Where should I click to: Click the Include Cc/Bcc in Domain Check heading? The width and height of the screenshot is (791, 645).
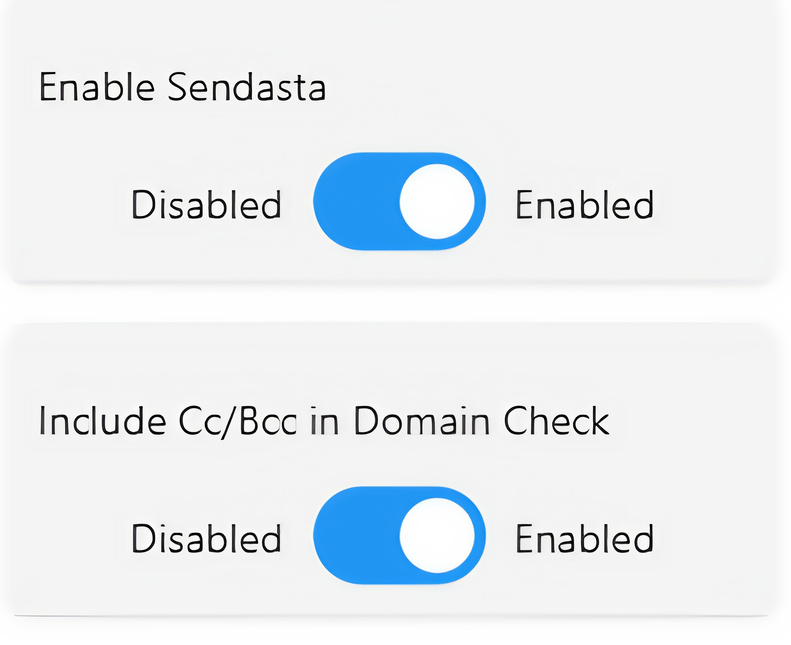point(323,421)
